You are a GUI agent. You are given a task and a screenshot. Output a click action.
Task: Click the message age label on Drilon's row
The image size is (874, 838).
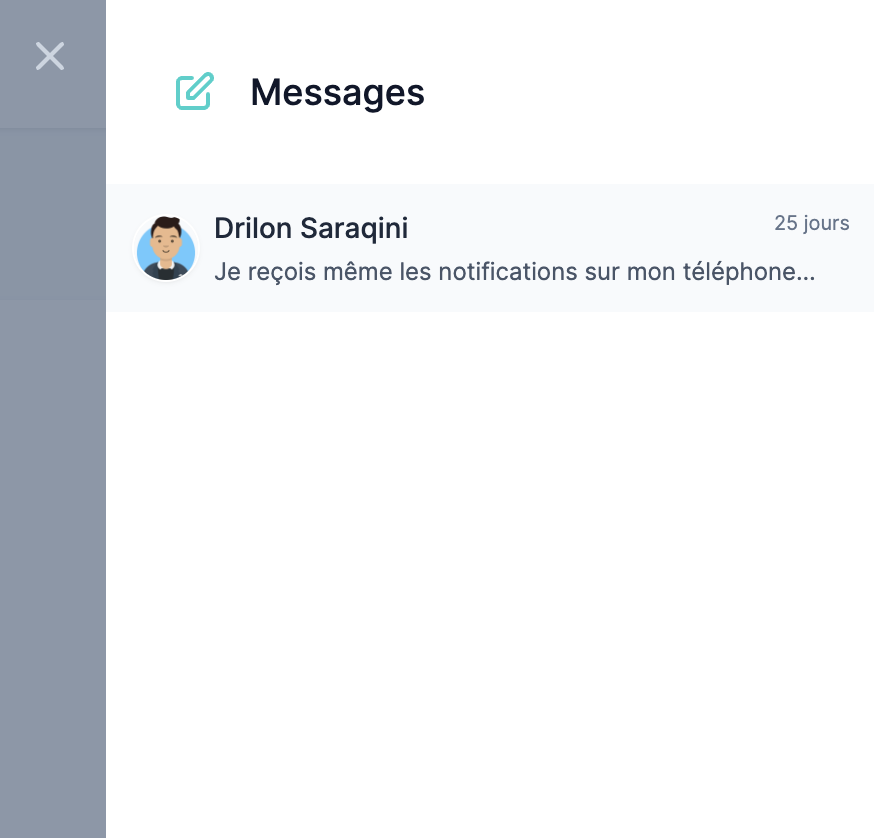811,223
